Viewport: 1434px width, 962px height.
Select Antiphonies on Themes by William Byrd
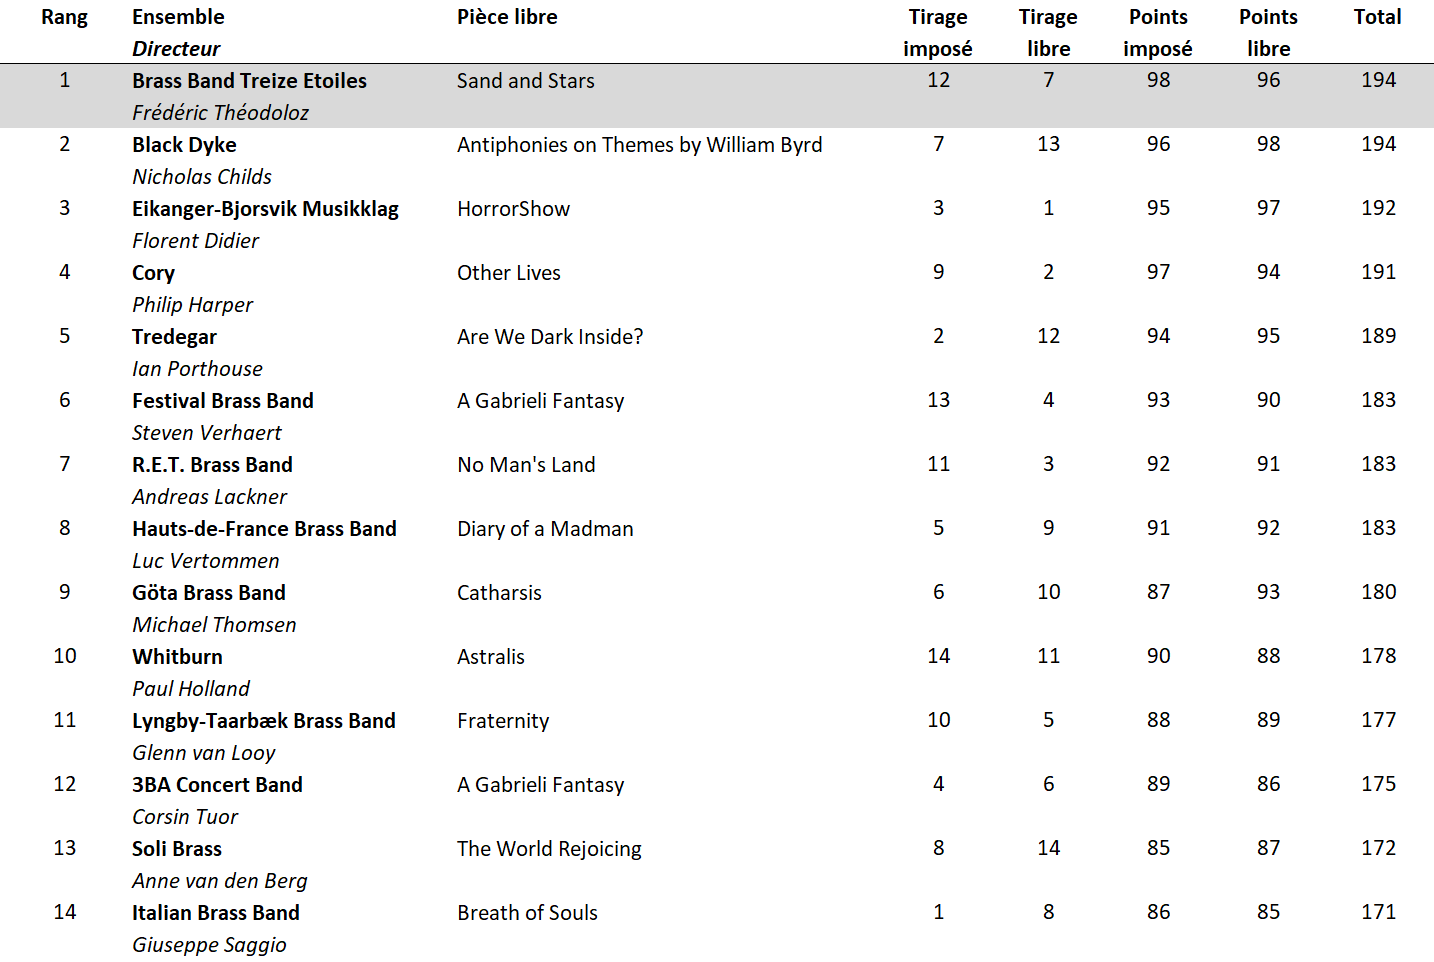click(640, 145)
